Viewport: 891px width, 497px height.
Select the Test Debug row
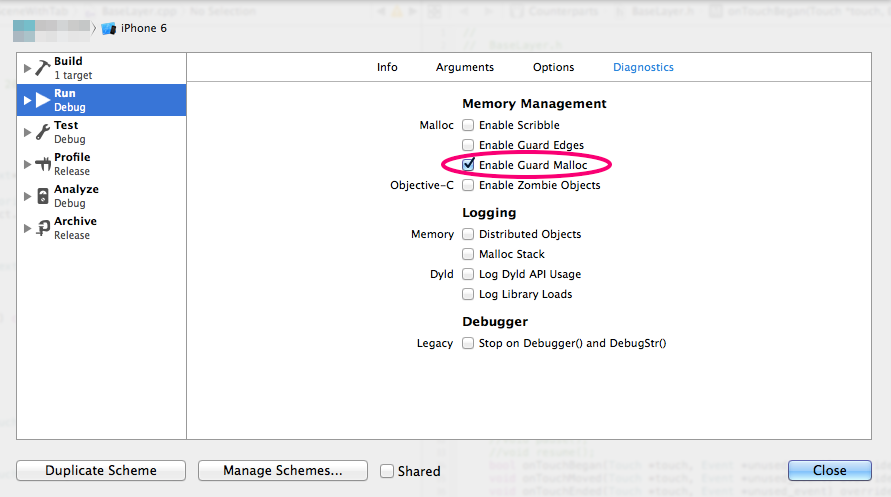coord(102,132)
